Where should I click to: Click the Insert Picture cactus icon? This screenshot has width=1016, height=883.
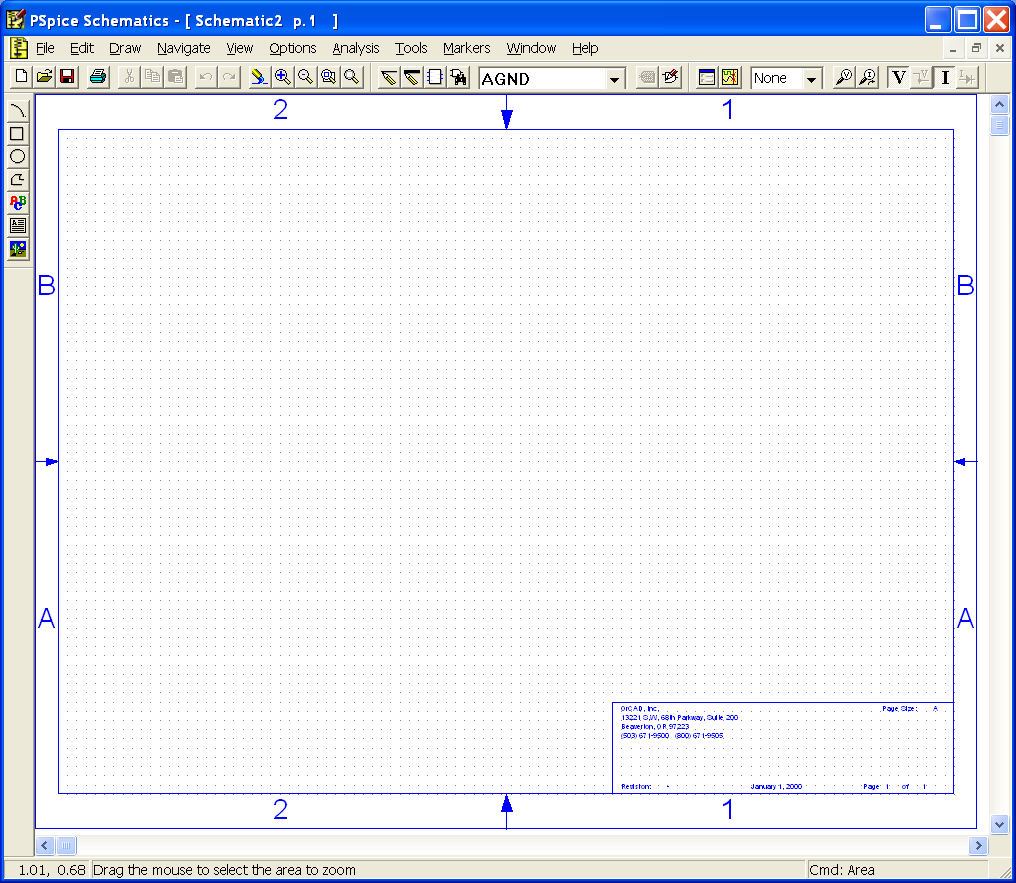17,249
